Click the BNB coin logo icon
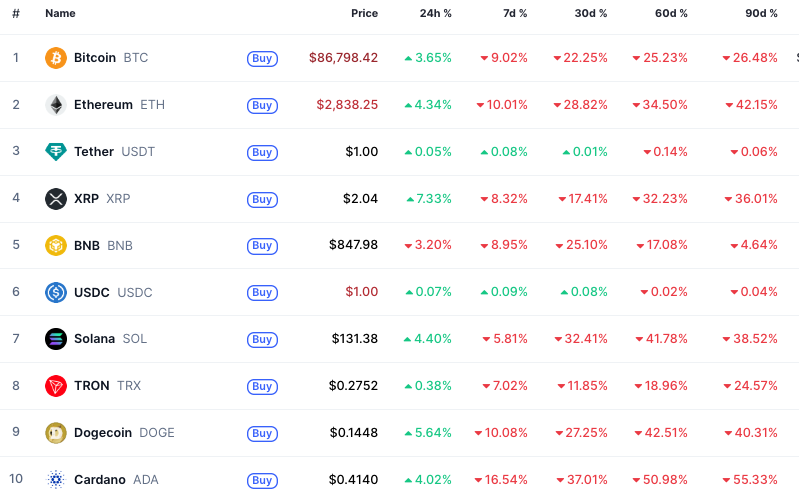Screen dimensions: 799x501 coord(56,245)
